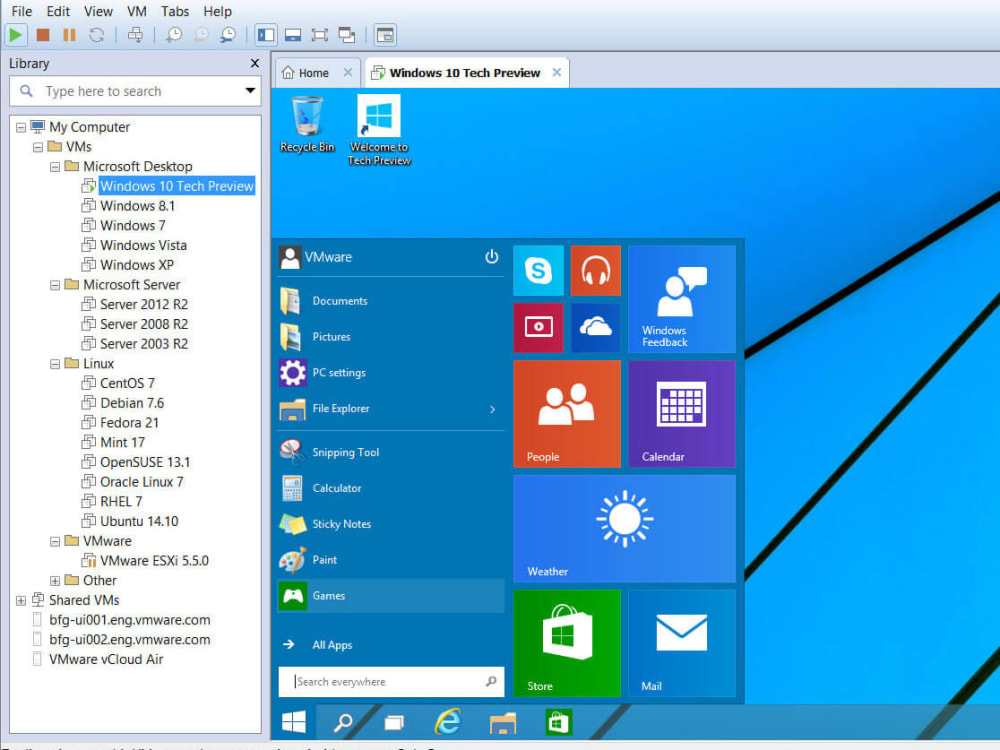Viewport: 1000px width, 750px height.
Task: Launch Internet Explorer from the guest taskbar
Action: point(447,722)
